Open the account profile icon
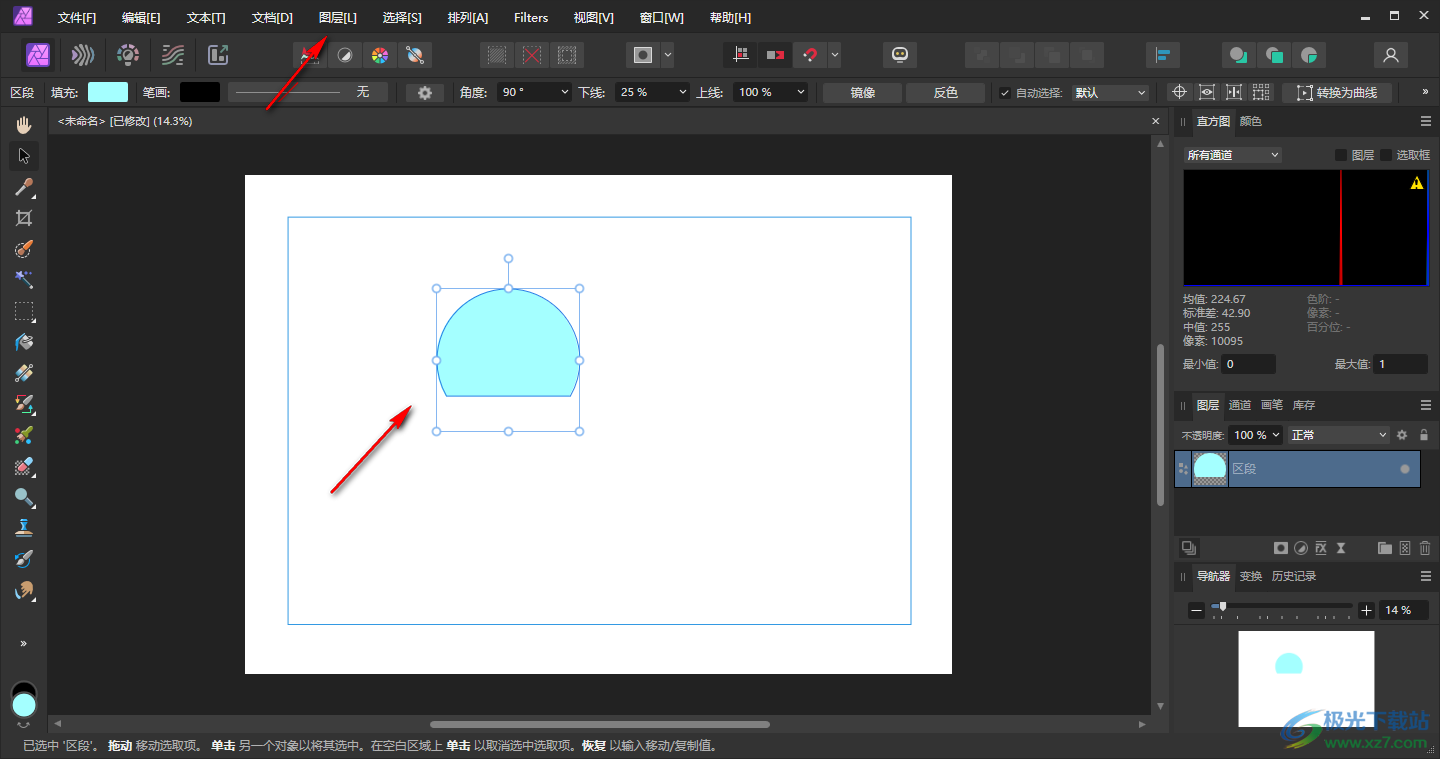The height and width of the screenshot is (759, 1440). pyautogui.click(x=1390, y=55)
